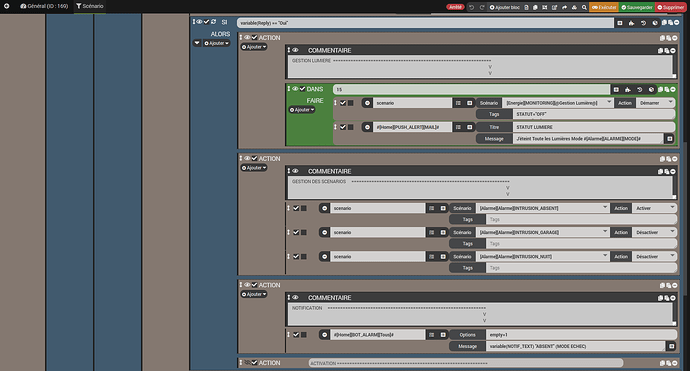Remove the BOT_ALARM Tous action row
Screen dimensions: 690x371
[x=324, y=335]
